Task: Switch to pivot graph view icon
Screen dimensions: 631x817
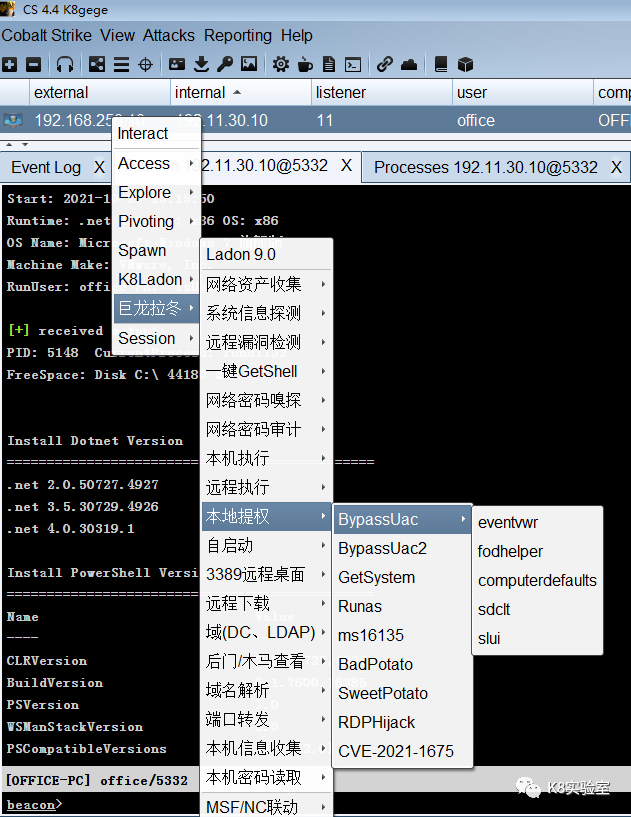Action: click(x=97, y=65)
